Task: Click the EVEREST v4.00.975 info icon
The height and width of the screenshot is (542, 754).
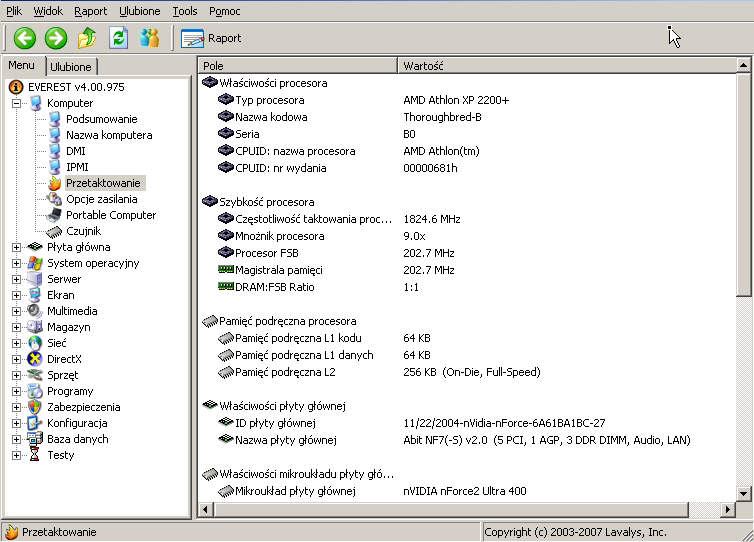Action: (x=16, y=87)
